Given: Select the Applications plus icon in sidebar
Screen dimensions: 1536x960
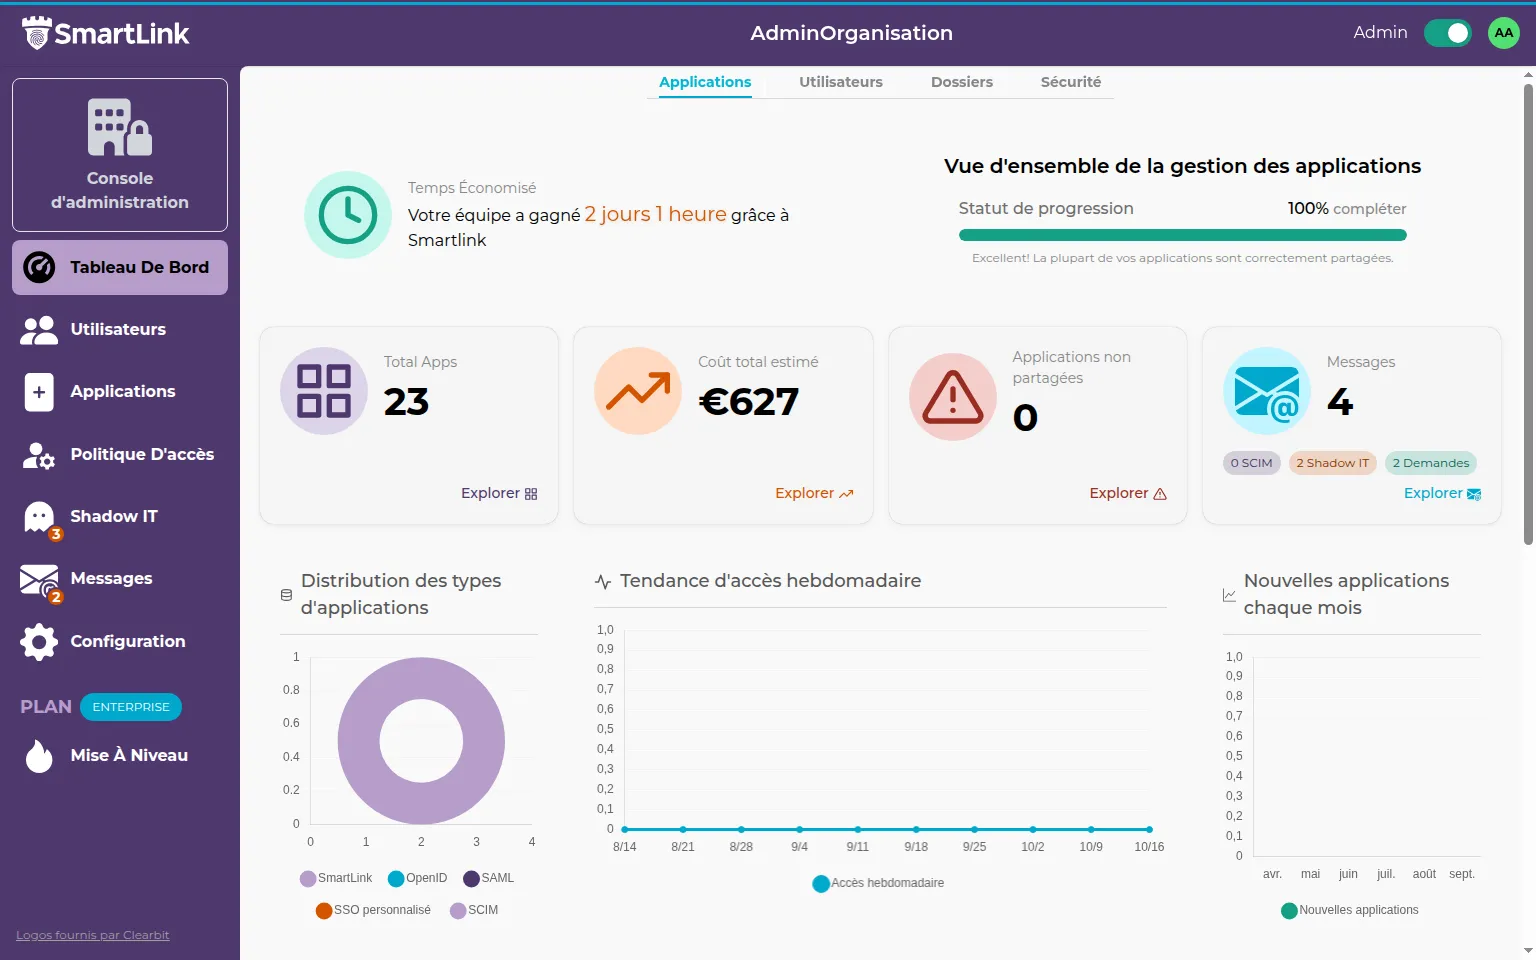Looking at the screenshot, I should tap(38, 392).
